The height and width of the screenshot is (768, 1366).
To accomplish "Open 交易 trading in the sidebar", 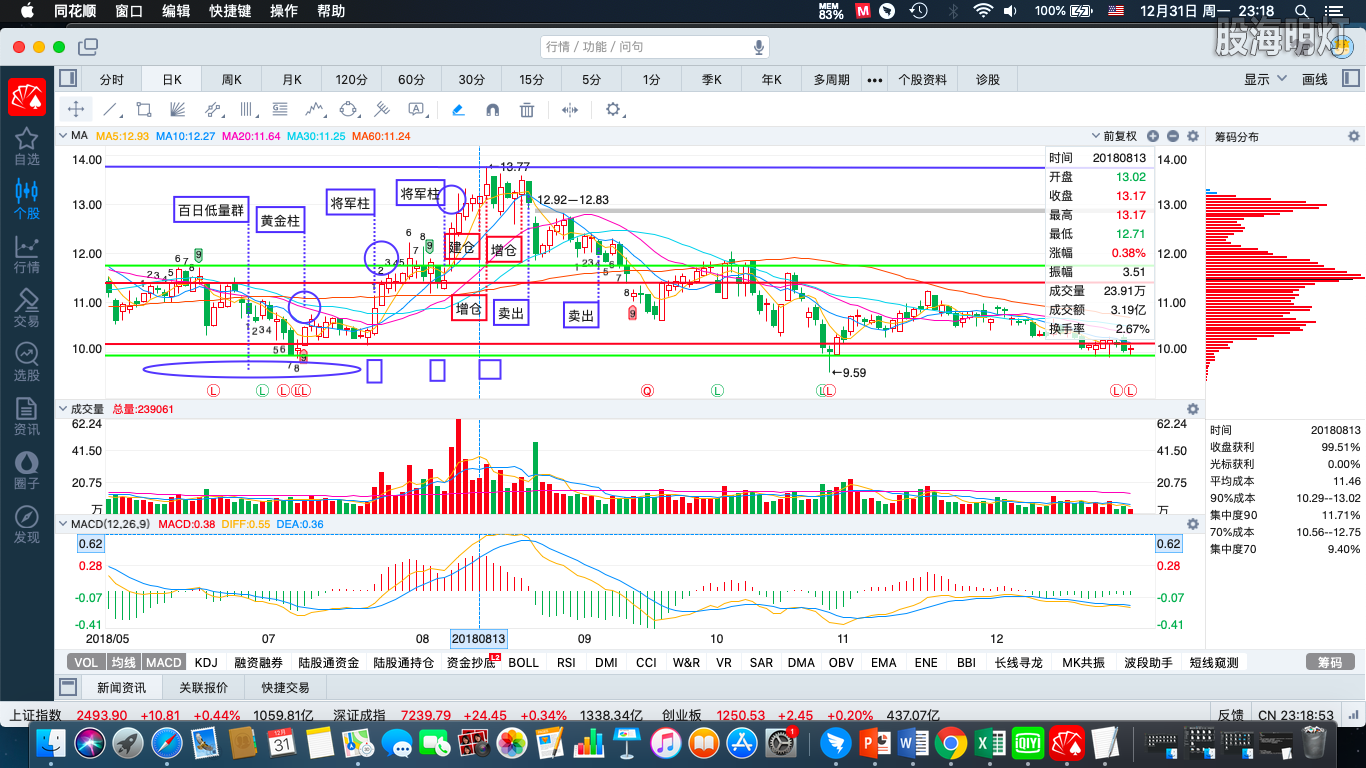I will [x=27, y=308].
